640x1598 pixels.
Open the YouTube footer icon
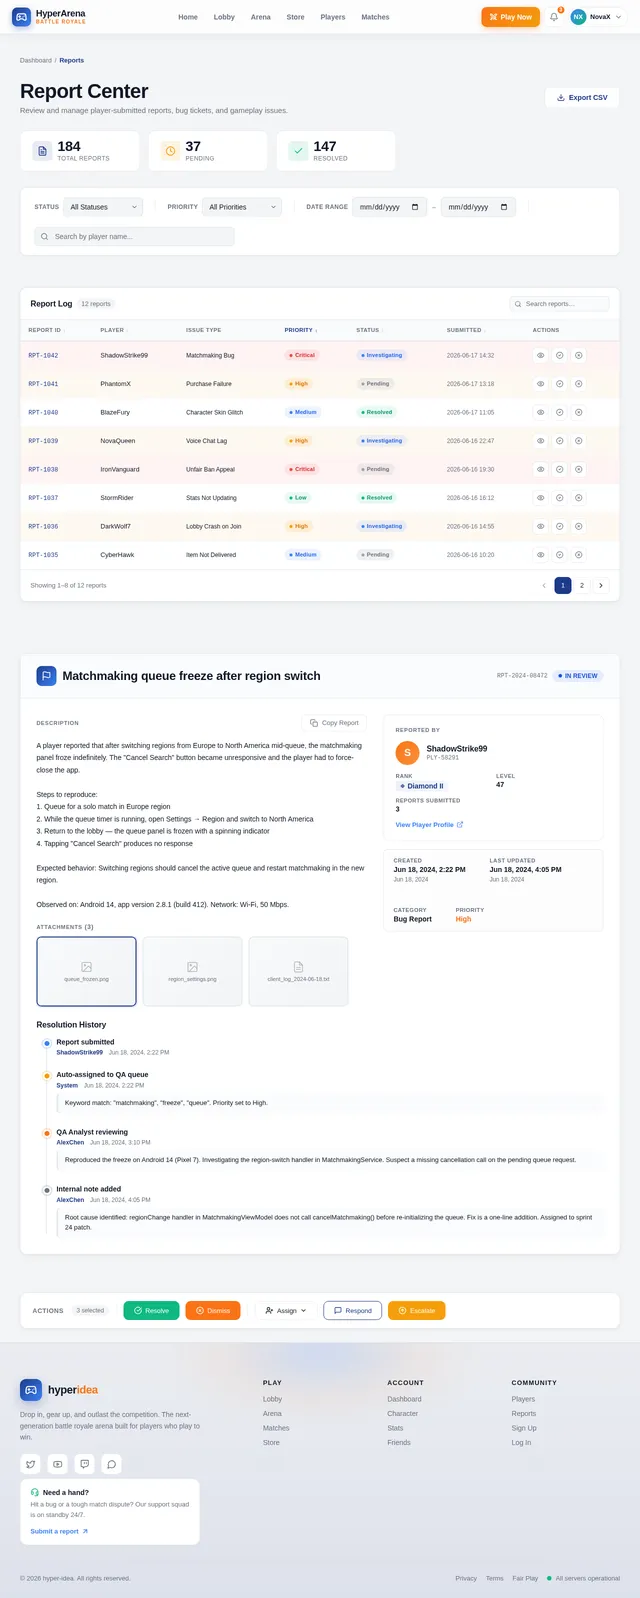click(58, 1464)
